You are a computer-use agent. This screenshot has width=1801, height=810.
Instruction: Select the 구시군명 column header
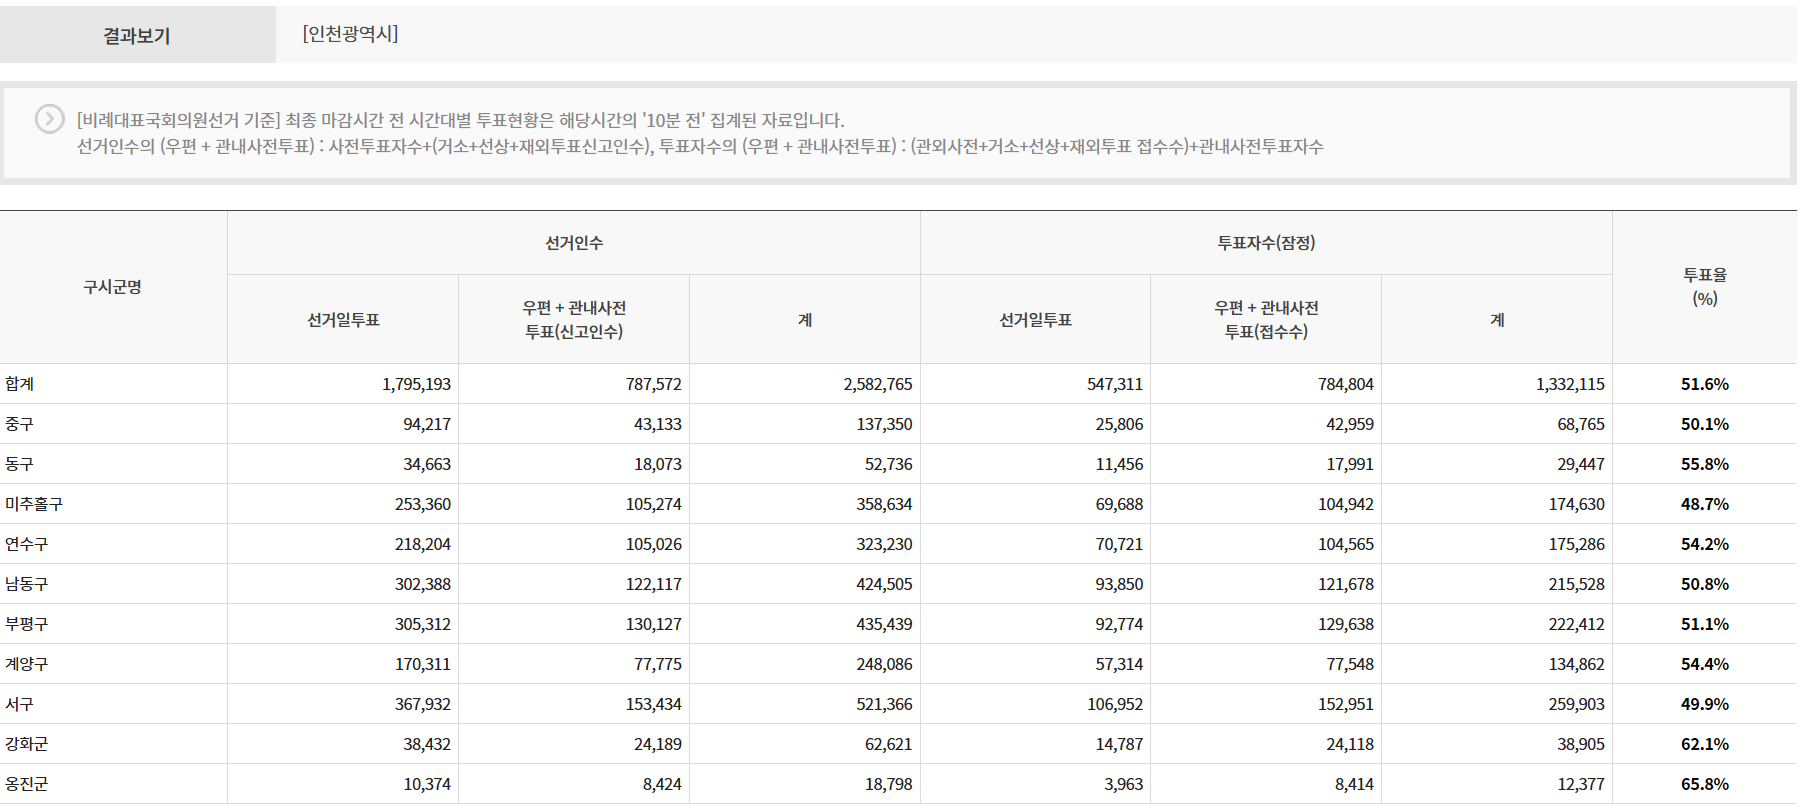click(113, 287)
